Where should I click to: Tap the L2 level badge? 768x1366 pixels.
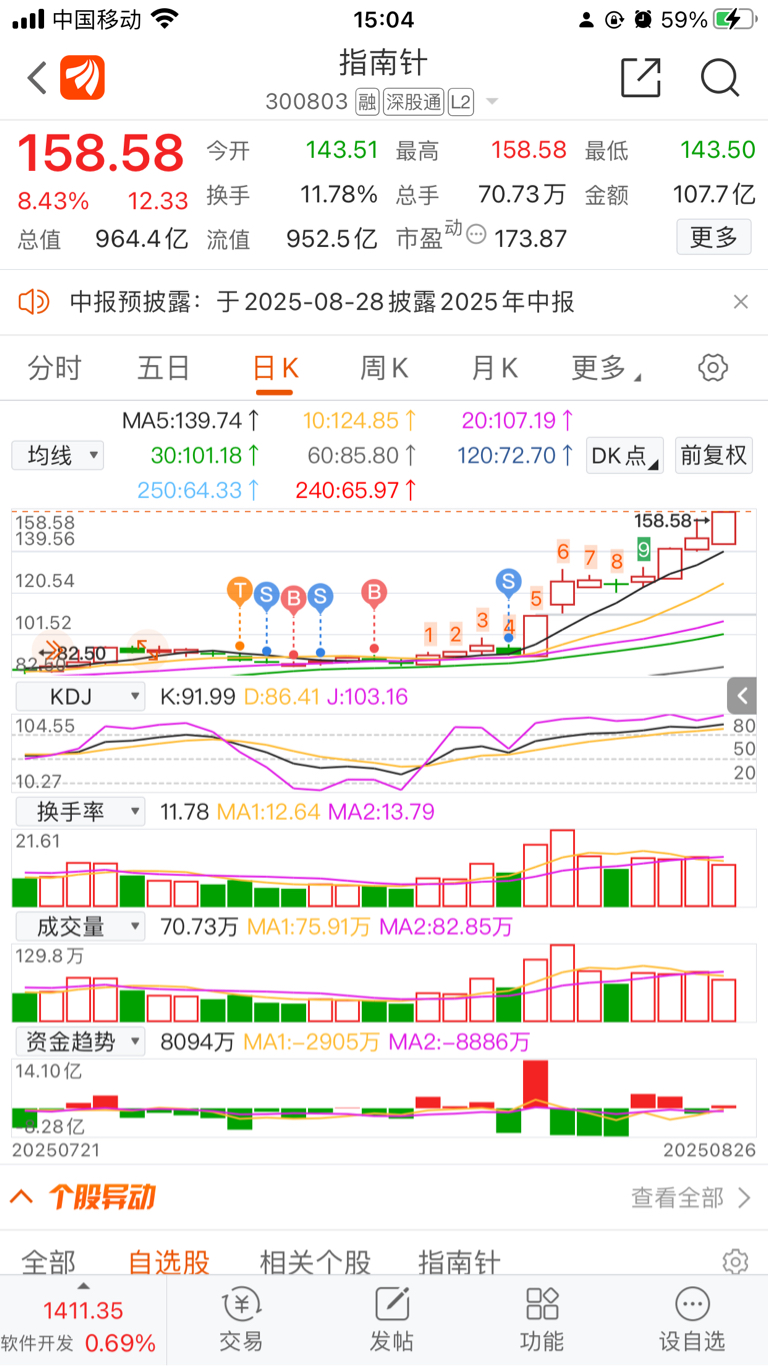click(x=460, y=102)
